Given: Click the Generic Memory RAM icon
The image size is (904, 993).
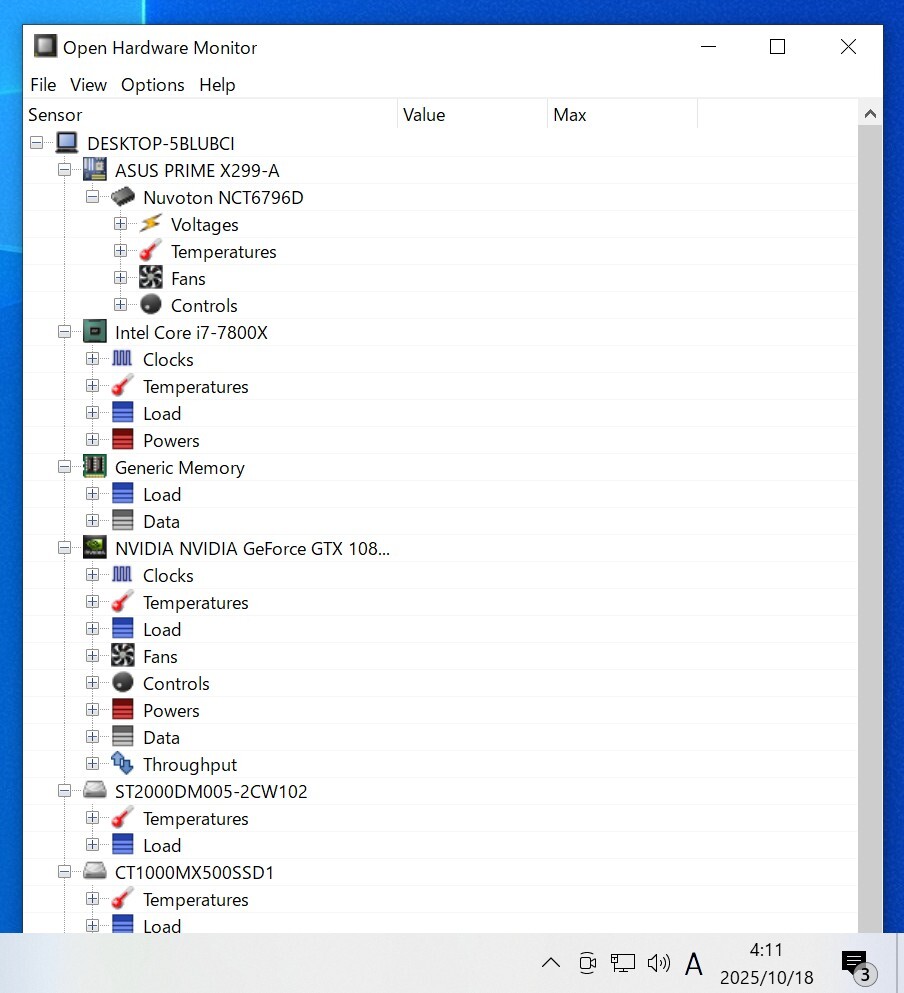Looking at the screenshot, I should click(x=94, y=467).
